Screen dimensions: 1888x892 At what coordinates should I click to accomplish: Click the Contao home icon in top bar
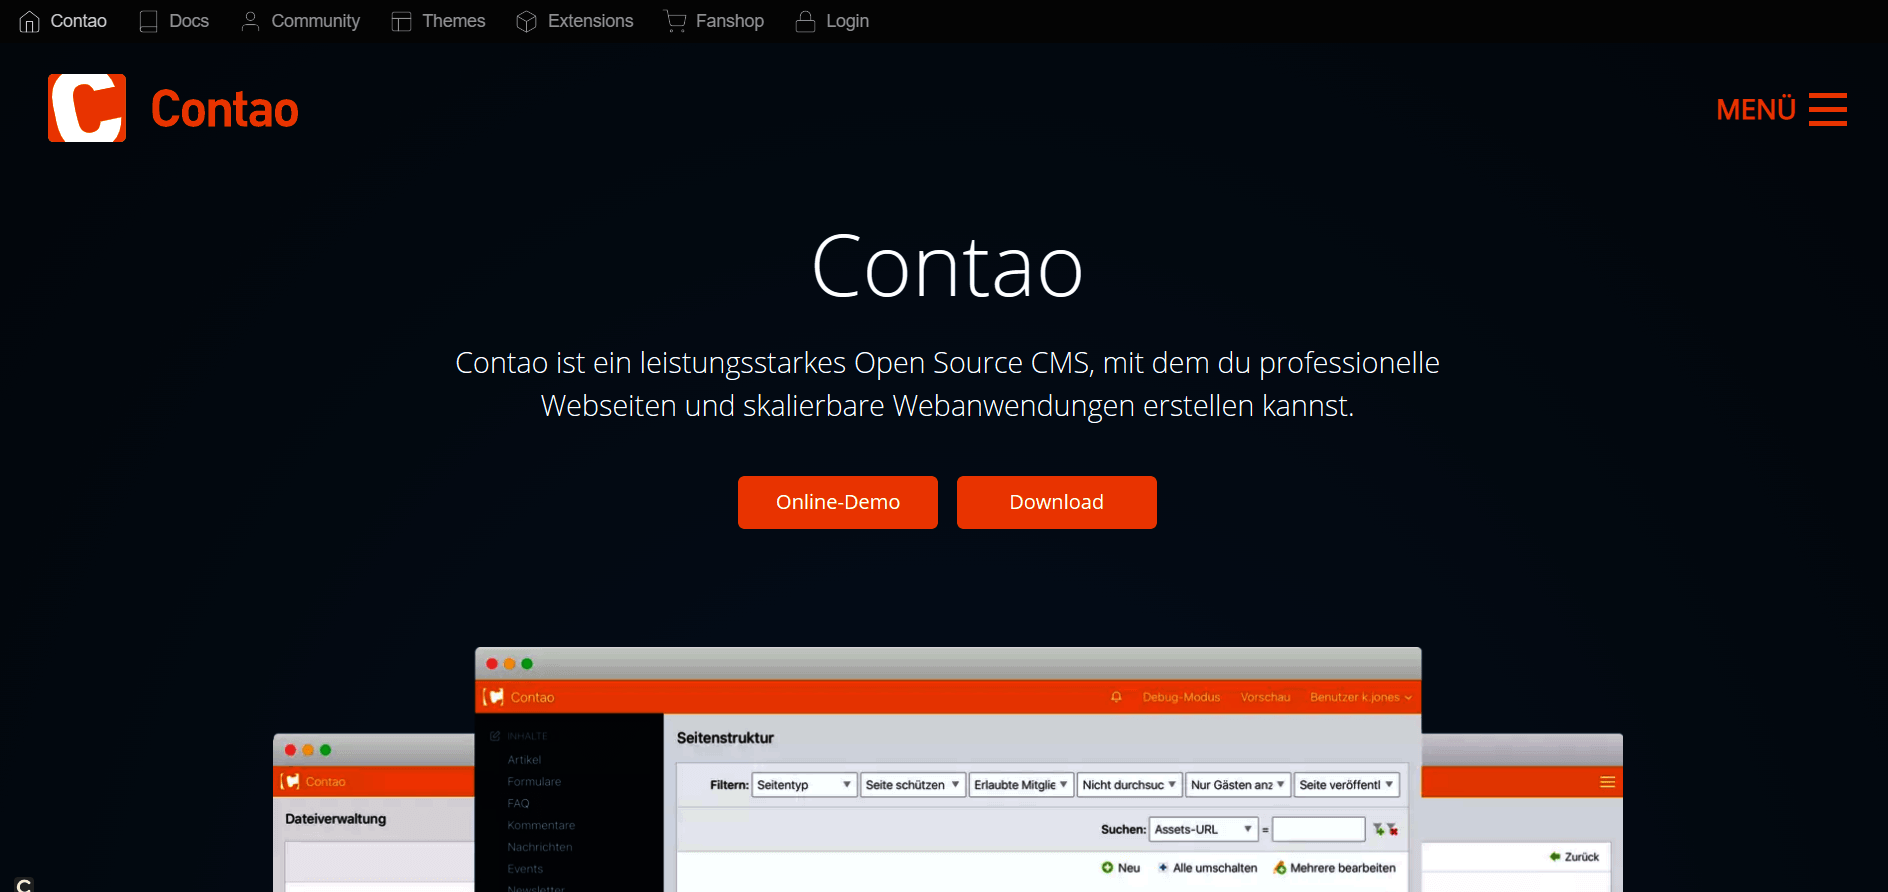tap(29, 21)
